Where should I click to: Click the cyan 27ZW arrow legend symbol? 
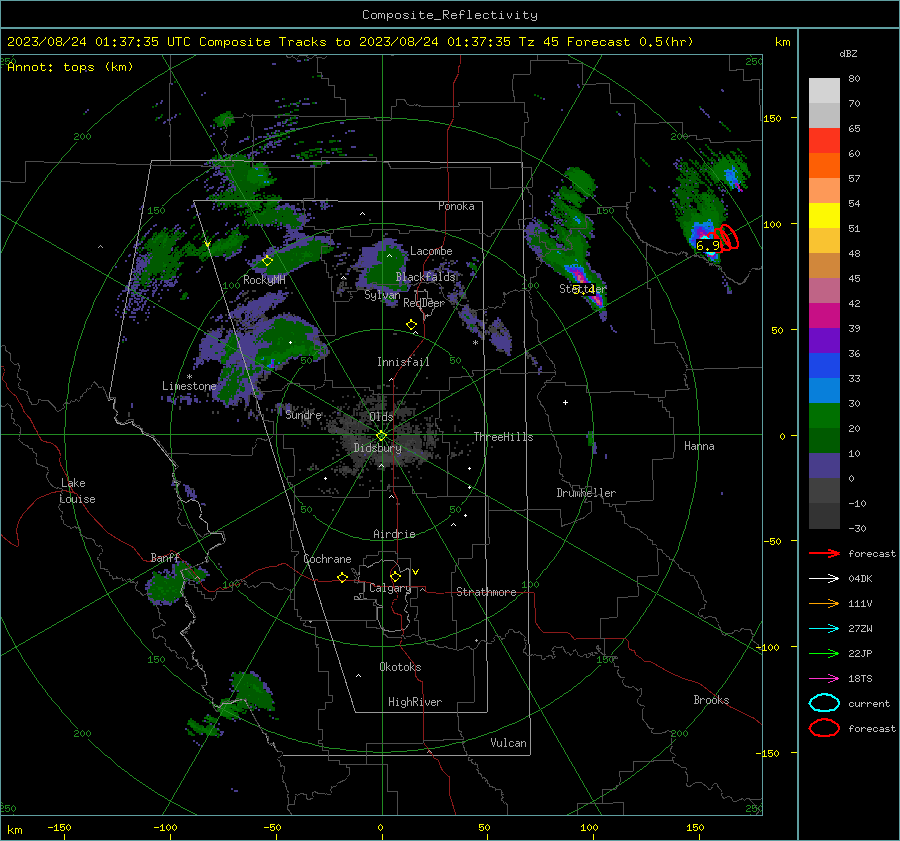coord(824,629)
